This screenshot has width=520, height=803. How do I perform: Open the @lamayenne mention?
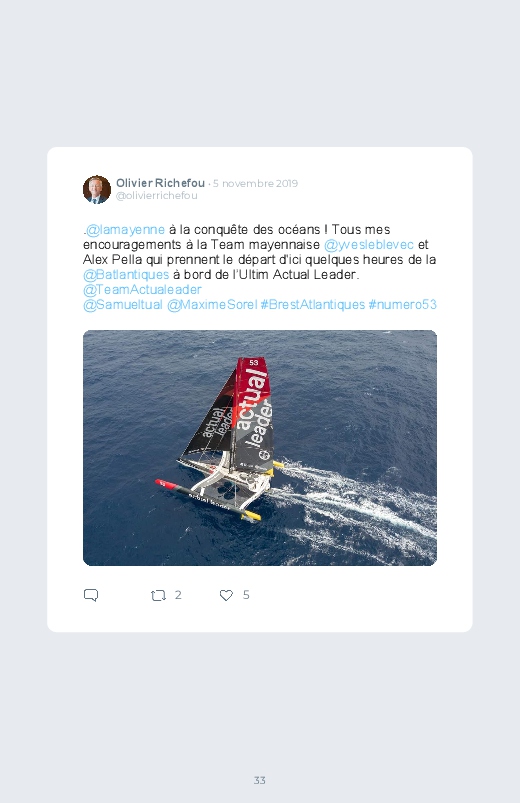tap(125, 229)
